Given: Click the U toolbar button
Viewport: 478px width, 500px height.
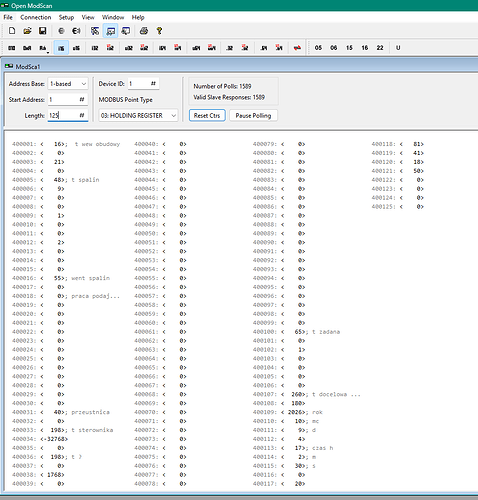Looking at the screenshot, I should (x=398, y=48).
